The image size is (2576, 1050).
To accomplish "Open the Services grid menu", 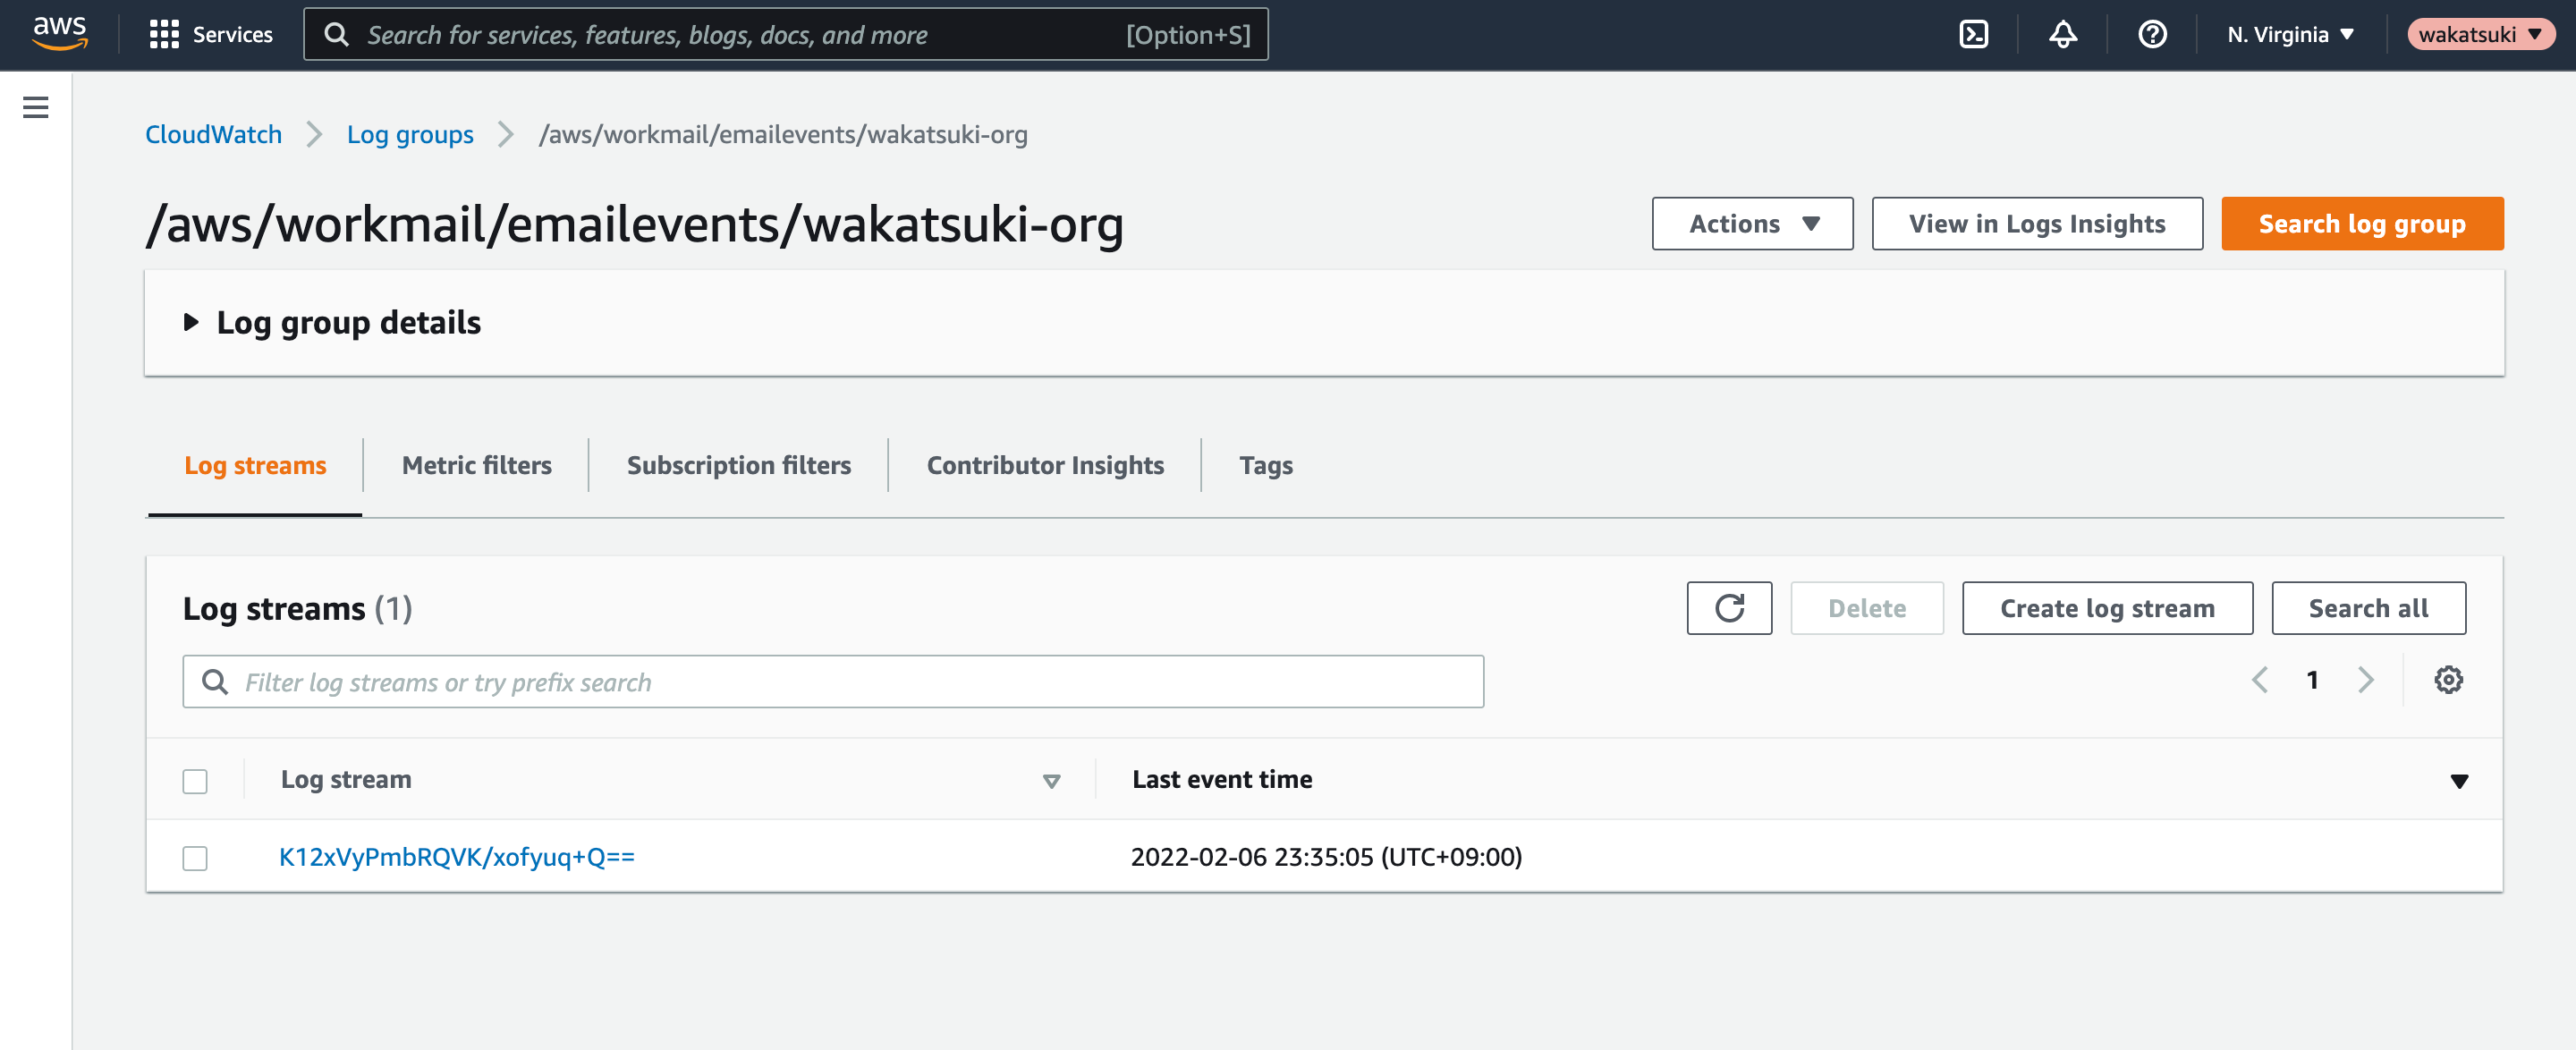I will coord(210,35).
